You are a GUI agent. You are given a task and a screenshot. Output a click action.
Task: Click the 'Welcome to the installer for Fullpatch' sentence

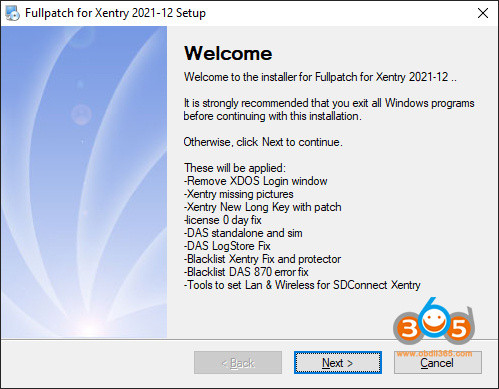320,77
